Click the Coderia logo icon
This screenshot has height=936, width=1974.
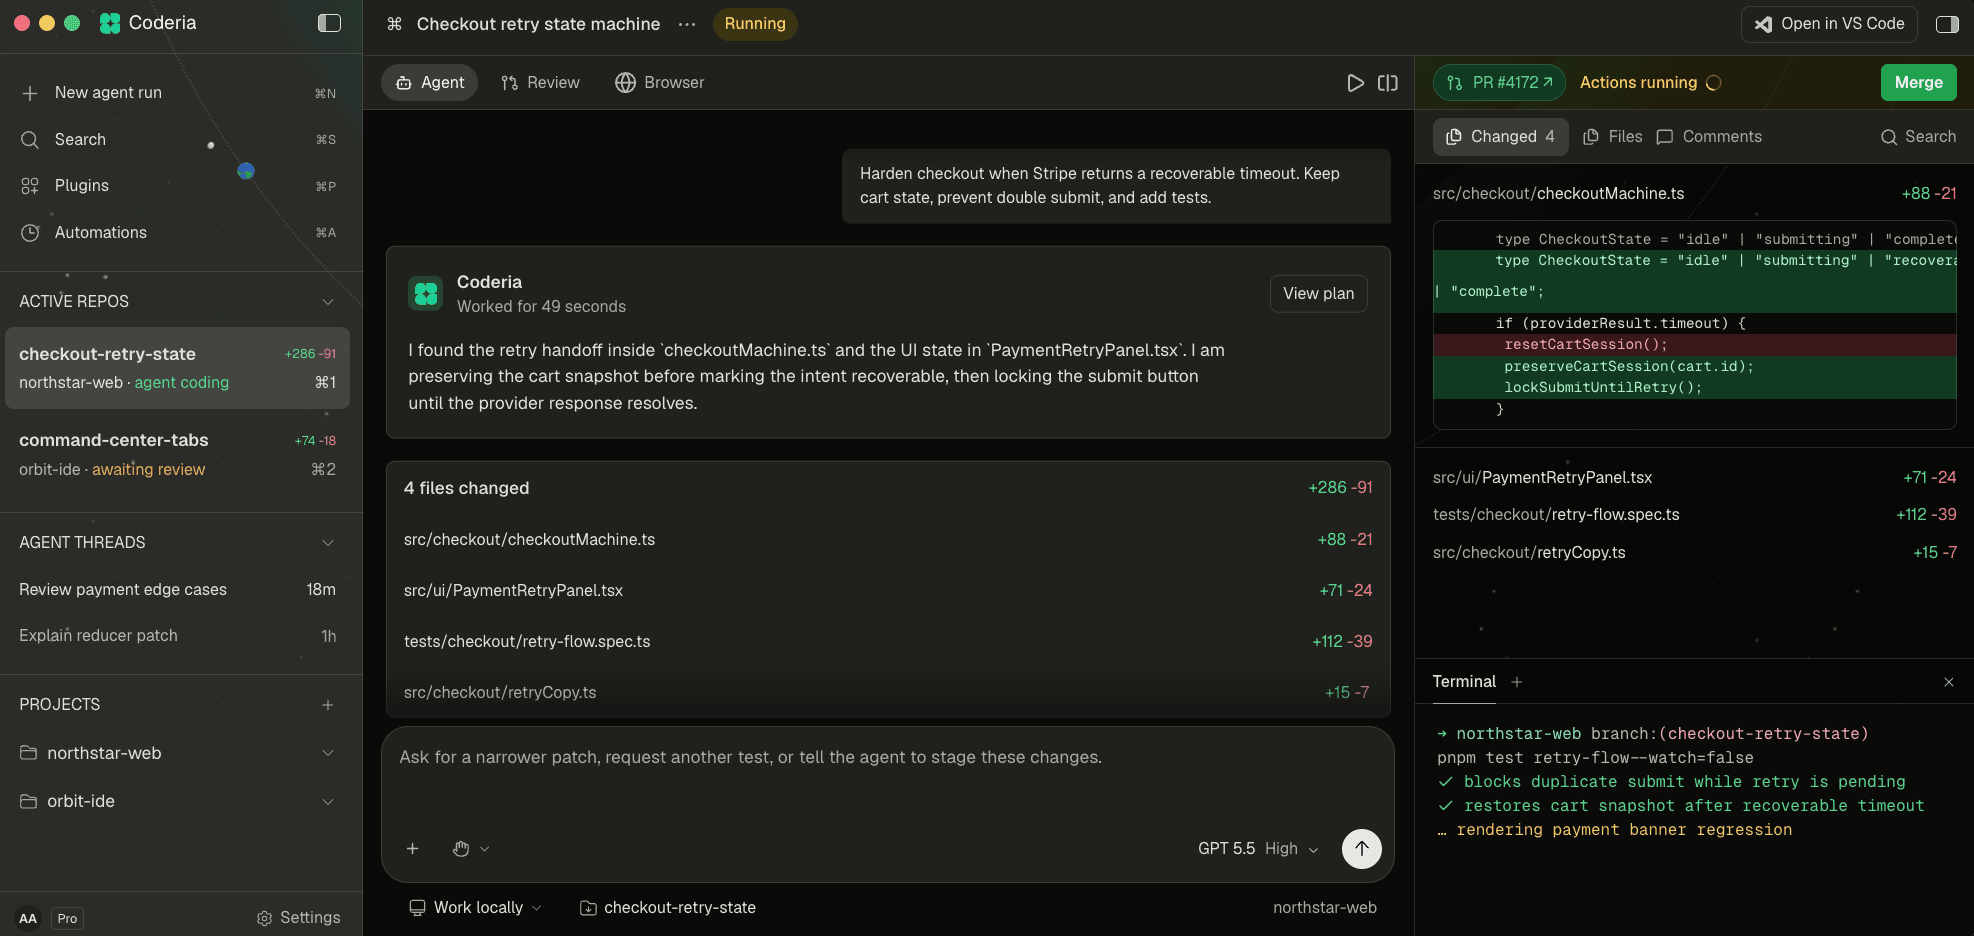(110, 23)
